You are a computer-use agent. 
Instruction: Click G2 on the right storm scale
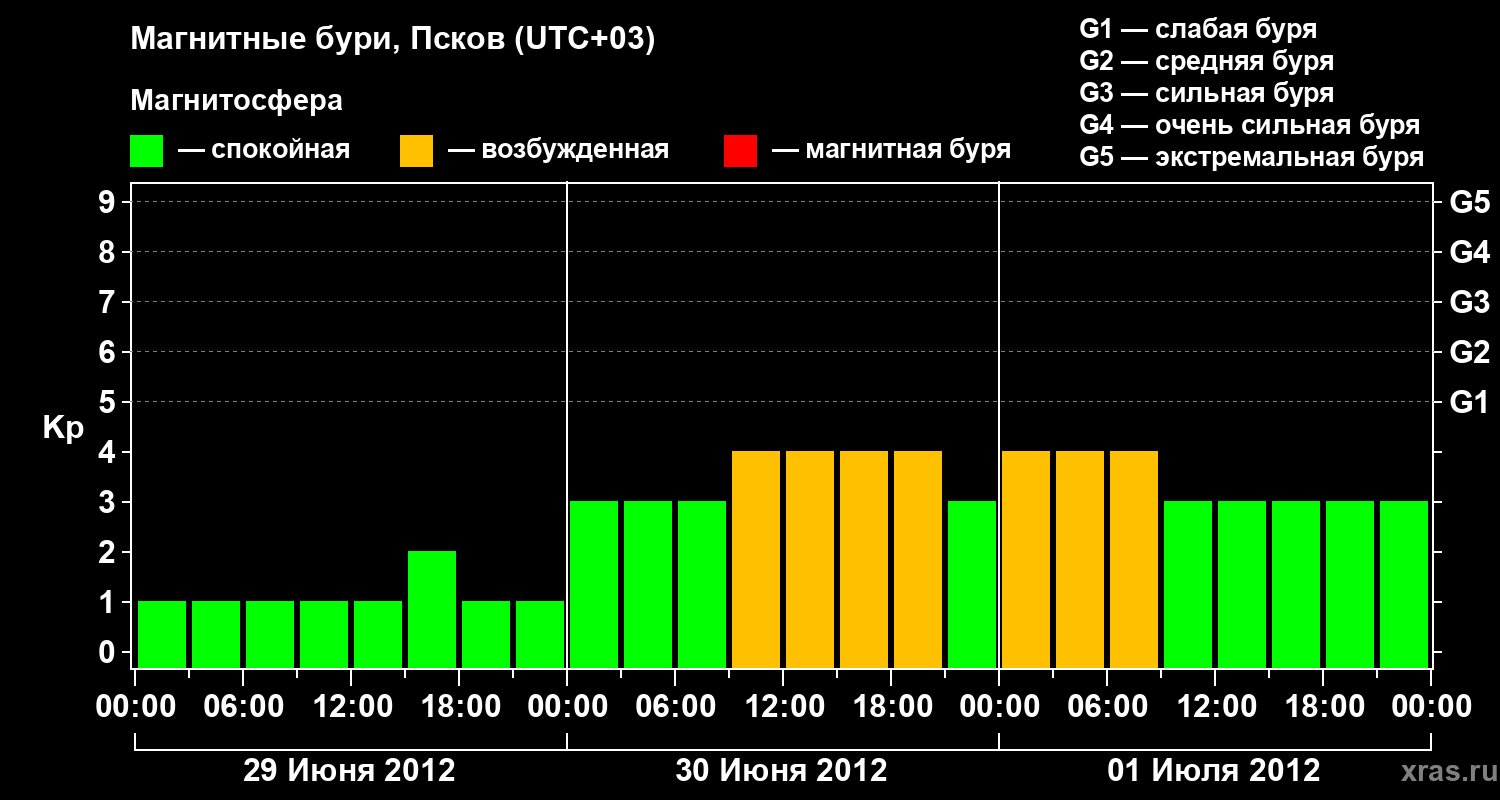point(1470,352)
